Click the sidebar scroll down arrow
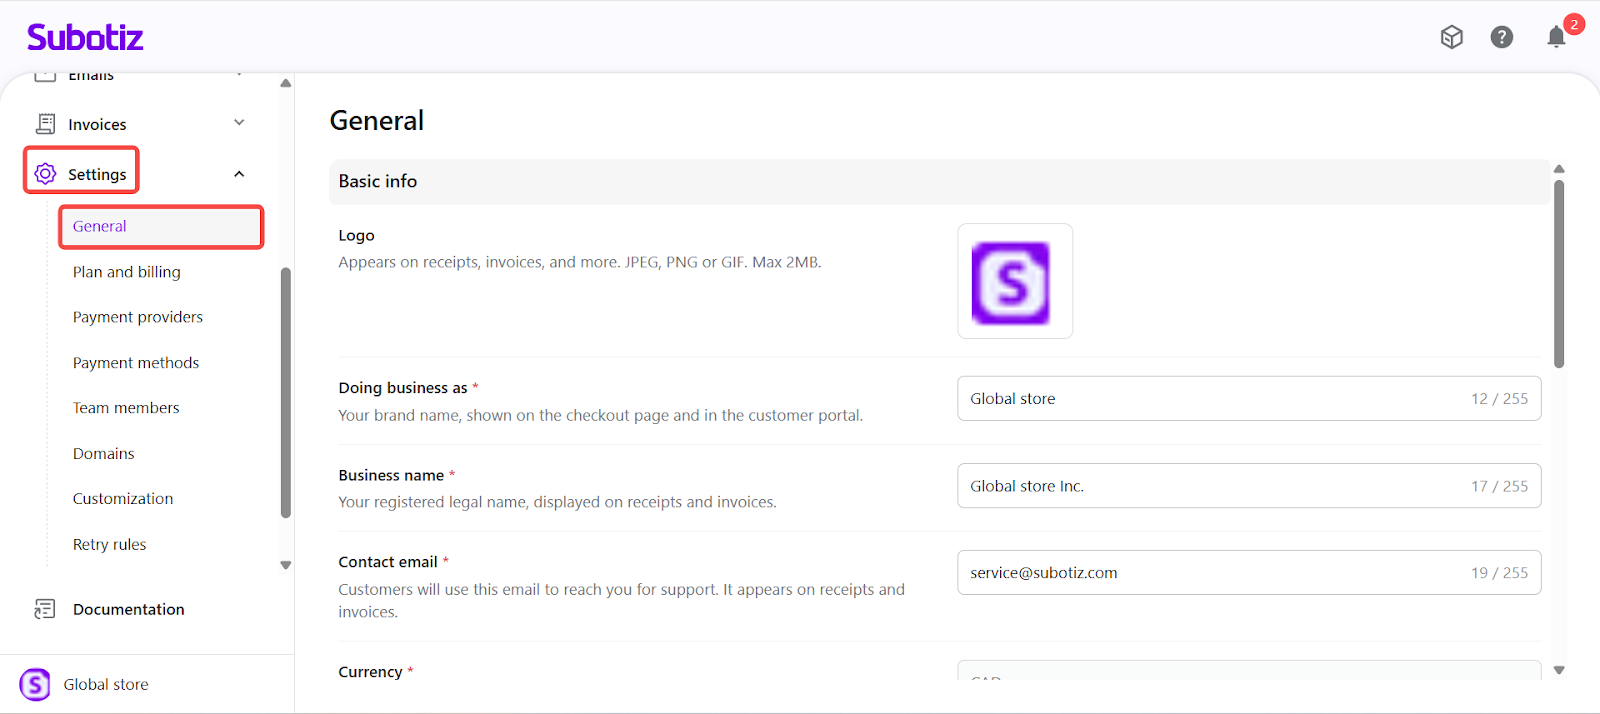Image resolution: width=1600 pixels, height=714 pixels. point(286,565)
